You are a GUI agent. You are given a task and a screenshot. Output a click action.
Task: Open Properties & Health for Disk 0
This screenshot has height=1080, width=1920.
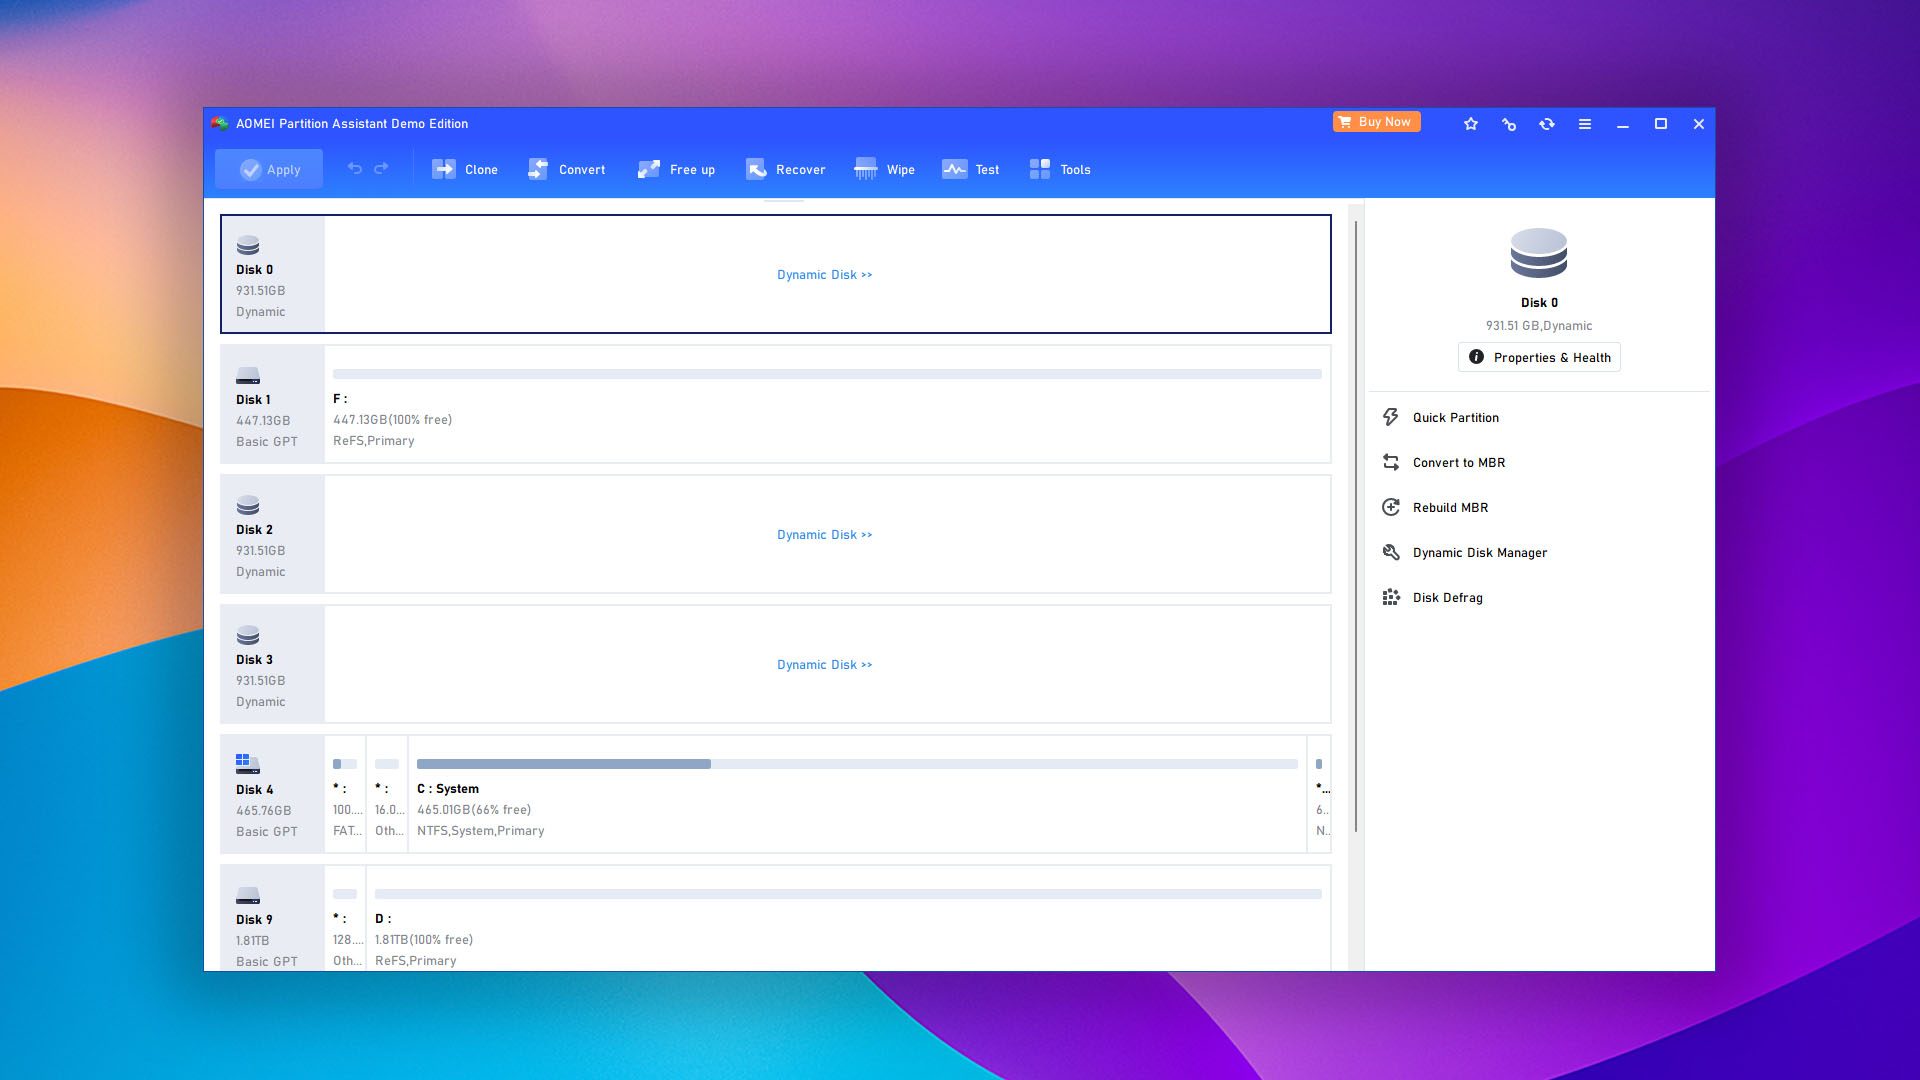click(1539, 357)
